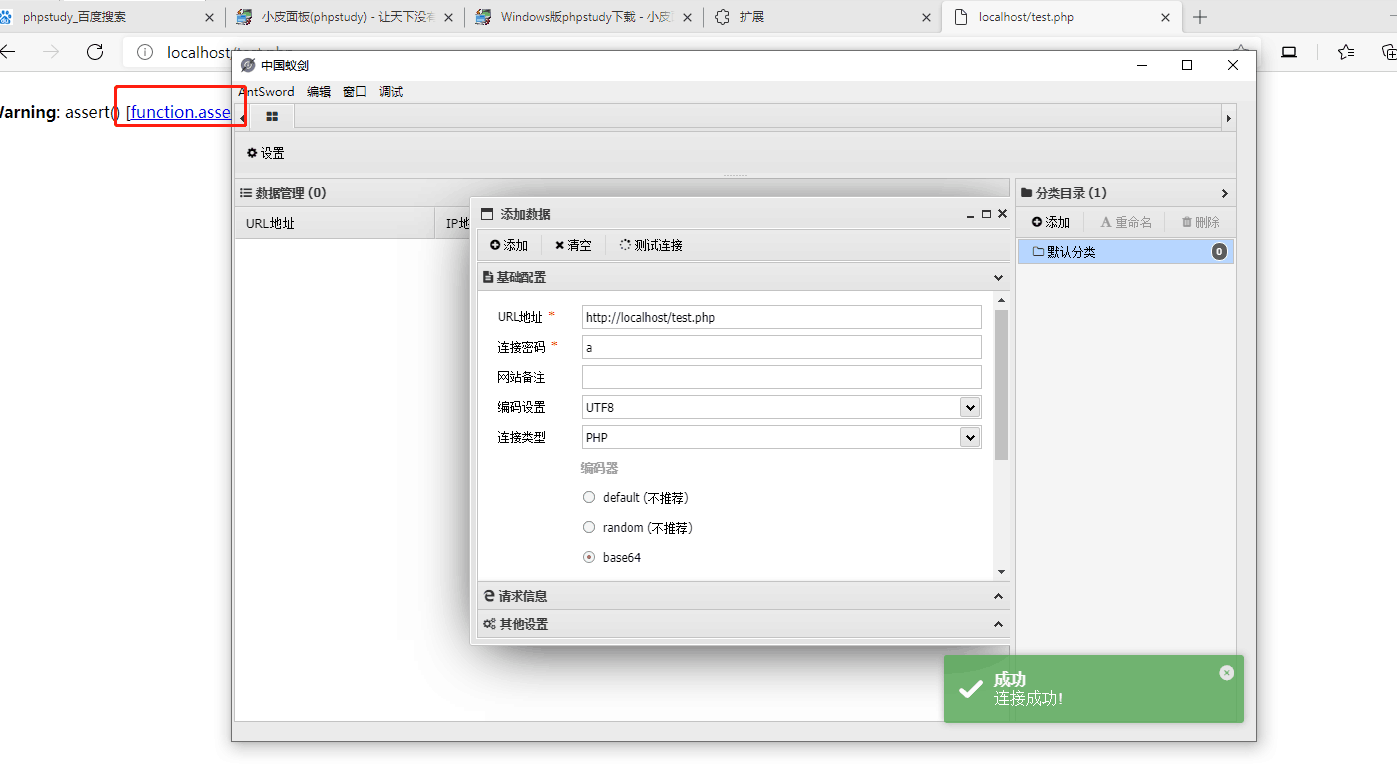Click the browser back arrow
The image size is (1397, 780).
point(8,52)
